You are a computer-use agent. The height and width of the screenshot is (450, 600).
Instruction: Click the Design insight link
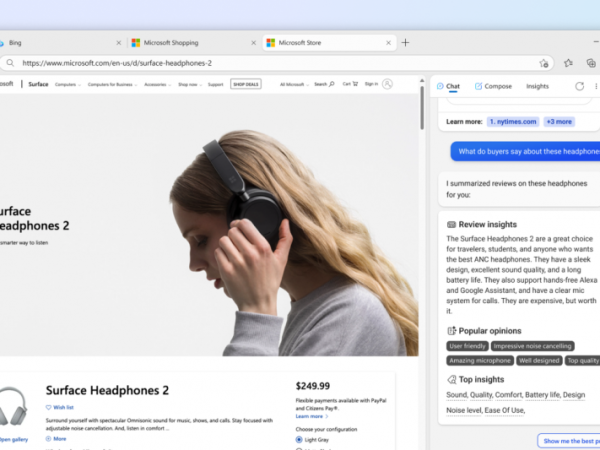tap(574, 395)
